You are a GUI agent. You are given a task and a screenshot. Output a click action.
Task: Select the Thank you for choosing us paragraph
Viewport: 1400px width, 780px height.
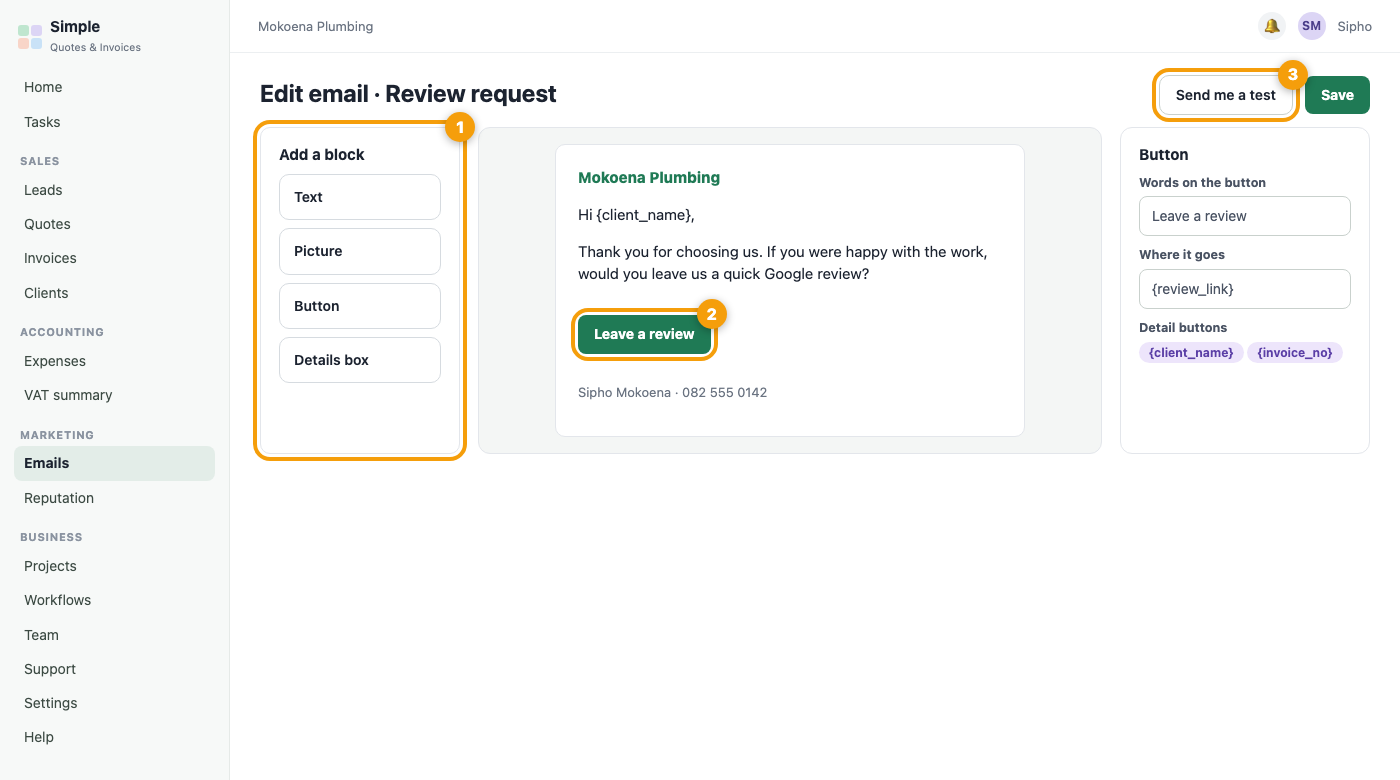pos(783,263)
